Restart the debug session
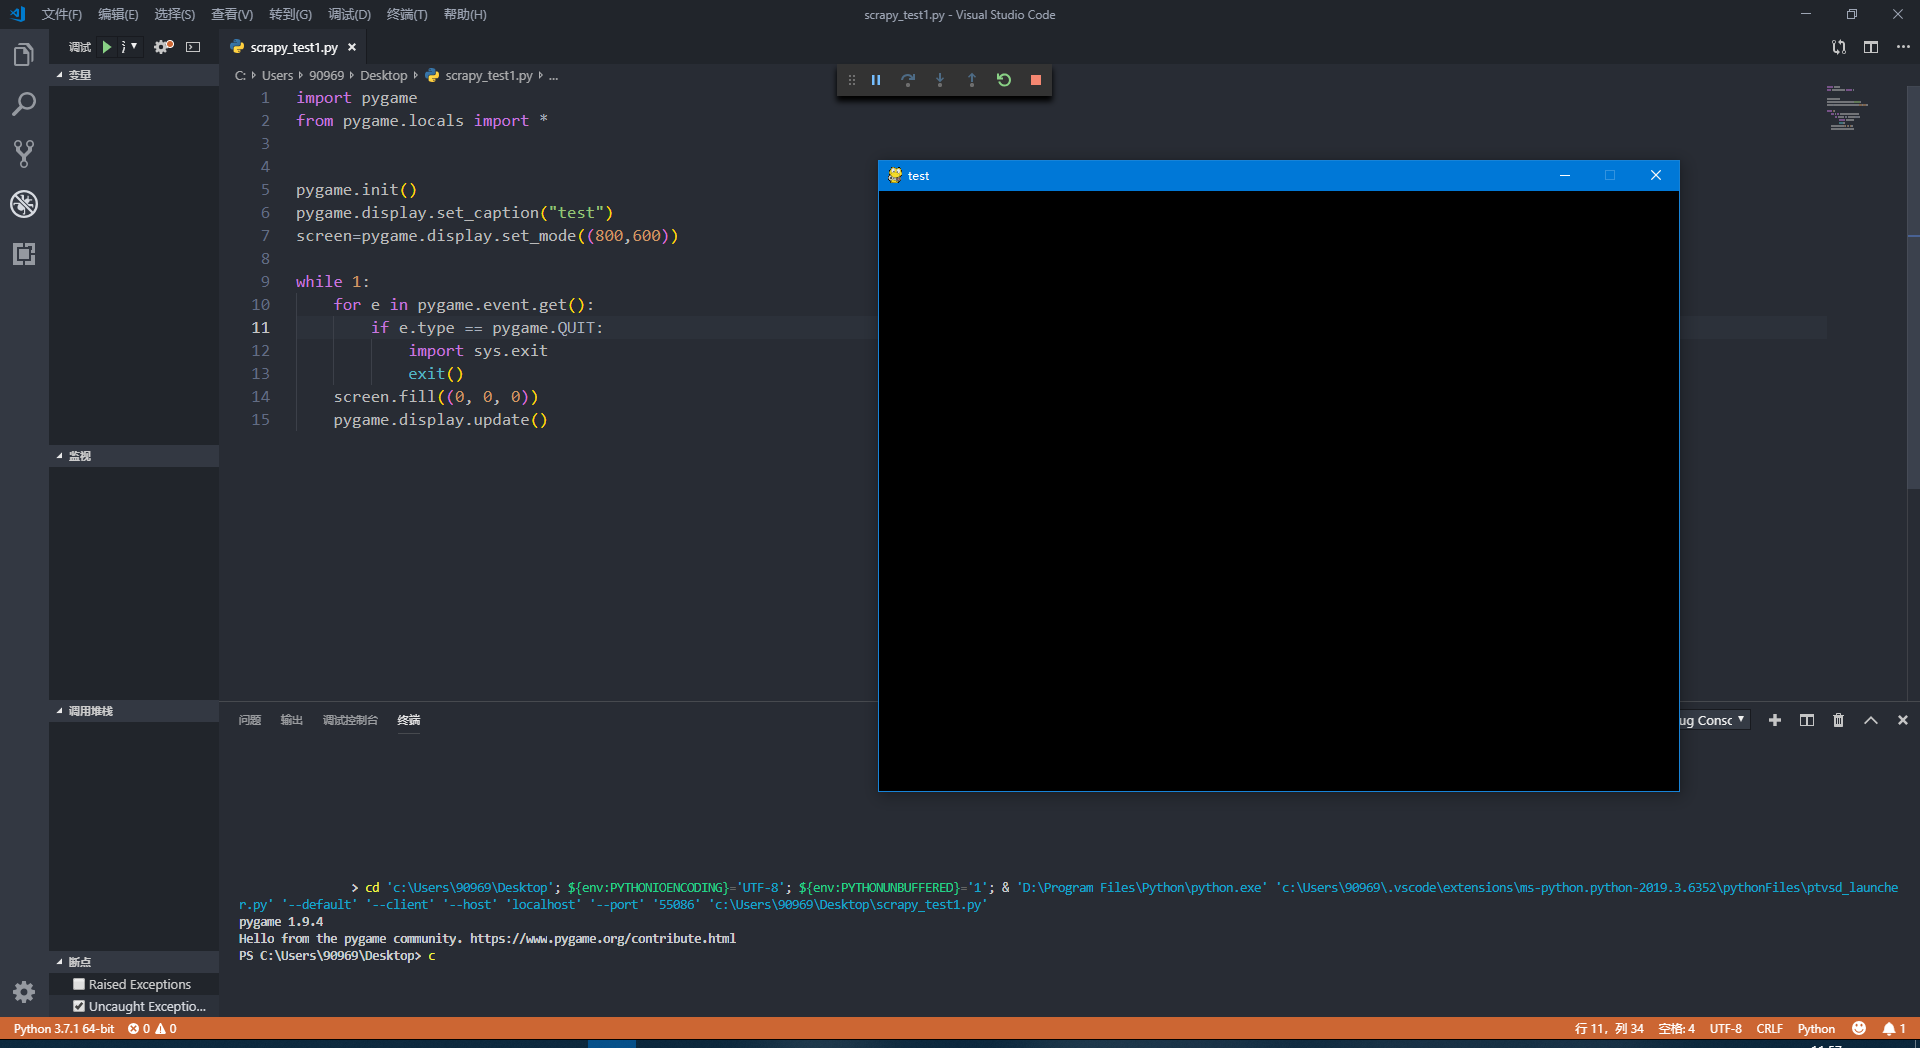Image resolution: width=1920 pixels, height=1048 pixels. 1004,80
